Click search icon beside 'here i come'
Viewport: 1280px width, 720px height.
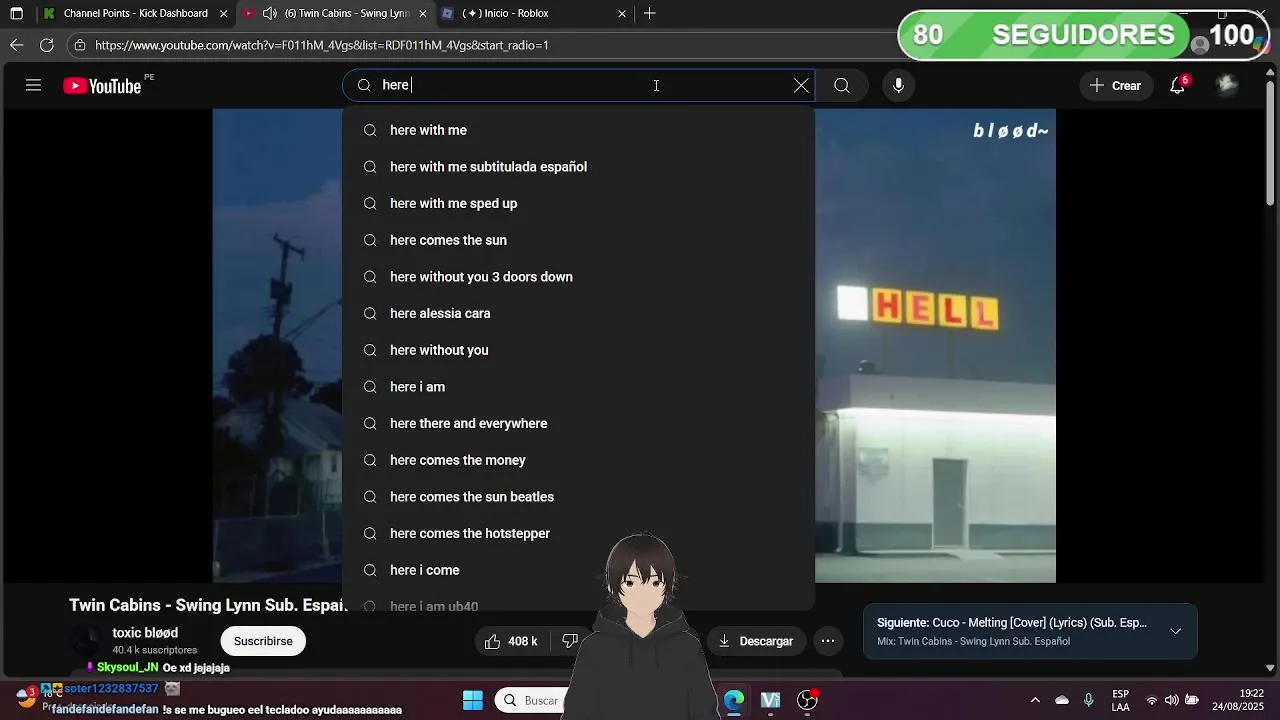(370, 570)
